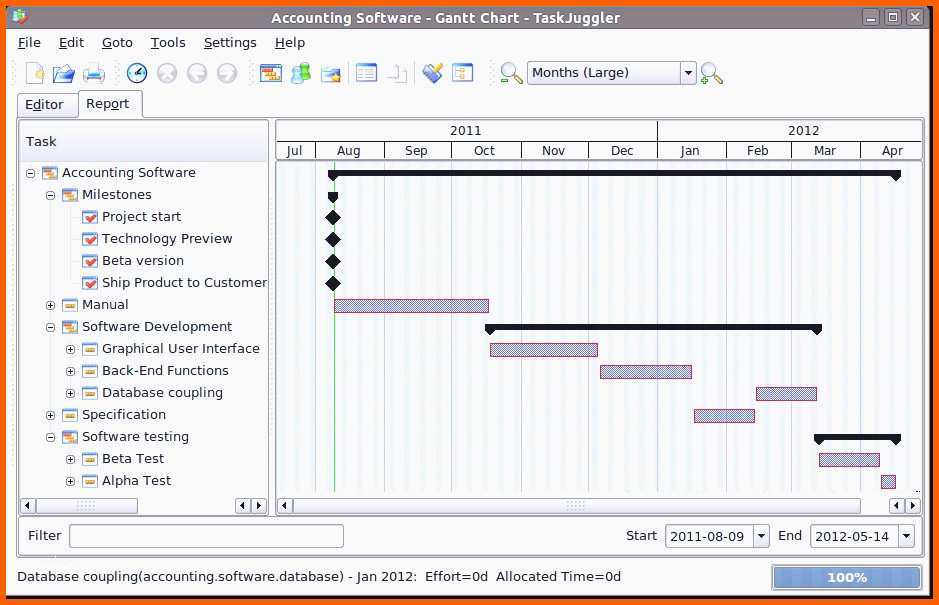
Task: Click the Zoom out magnifier
Action: pos(511,74)
